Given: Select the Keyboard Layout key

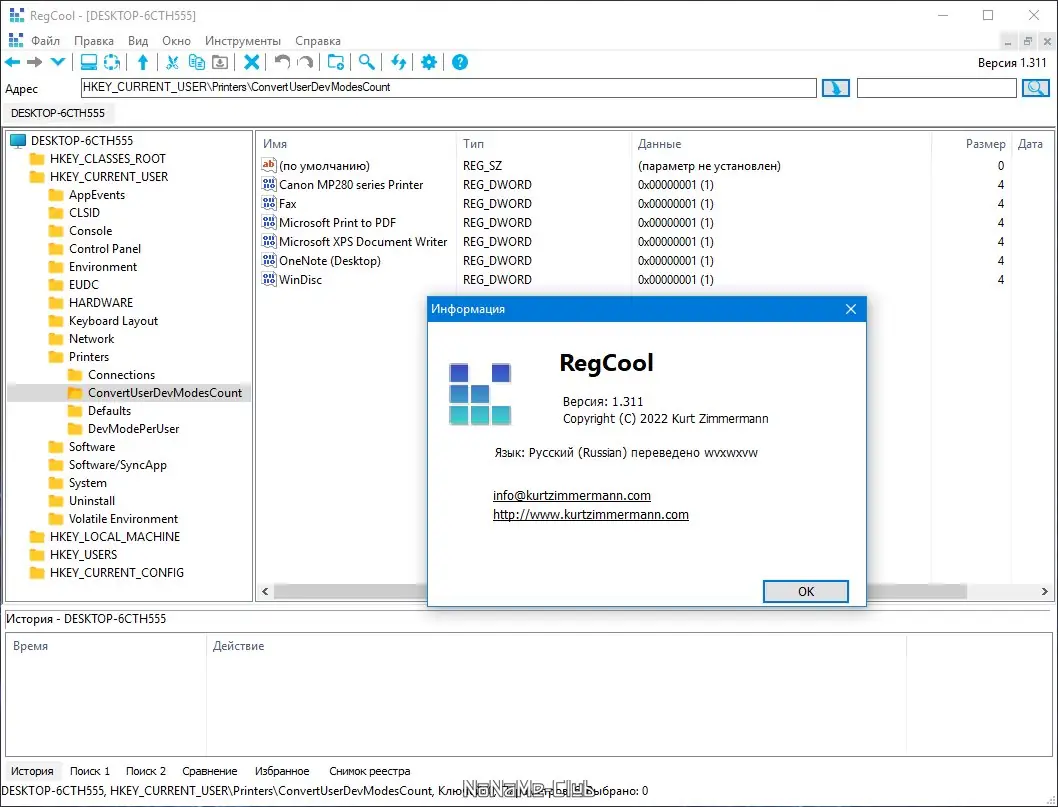Looking at the screenshot, I should (113, 321).
